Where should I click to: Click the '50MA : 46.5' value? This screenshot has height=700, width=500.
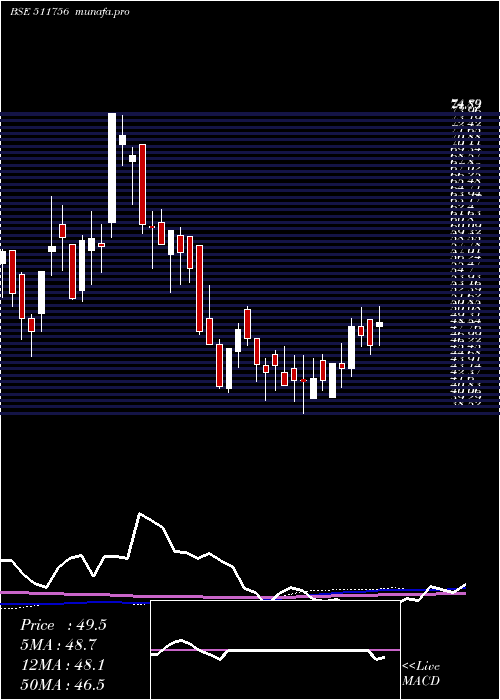point(62,684)
